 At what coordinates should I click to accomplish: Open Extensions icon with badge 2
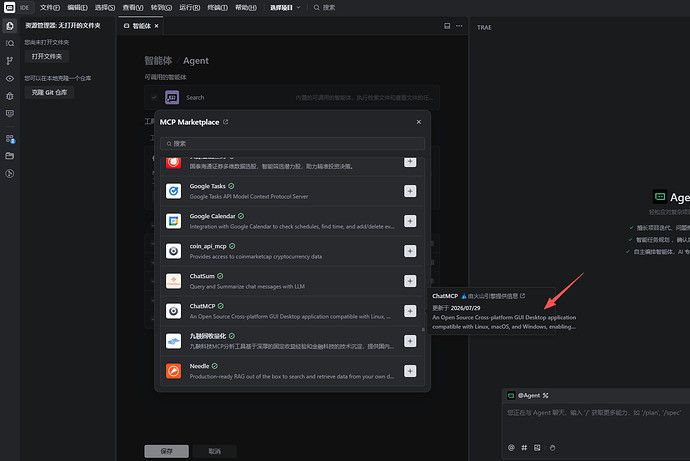[x=10, y=139]
